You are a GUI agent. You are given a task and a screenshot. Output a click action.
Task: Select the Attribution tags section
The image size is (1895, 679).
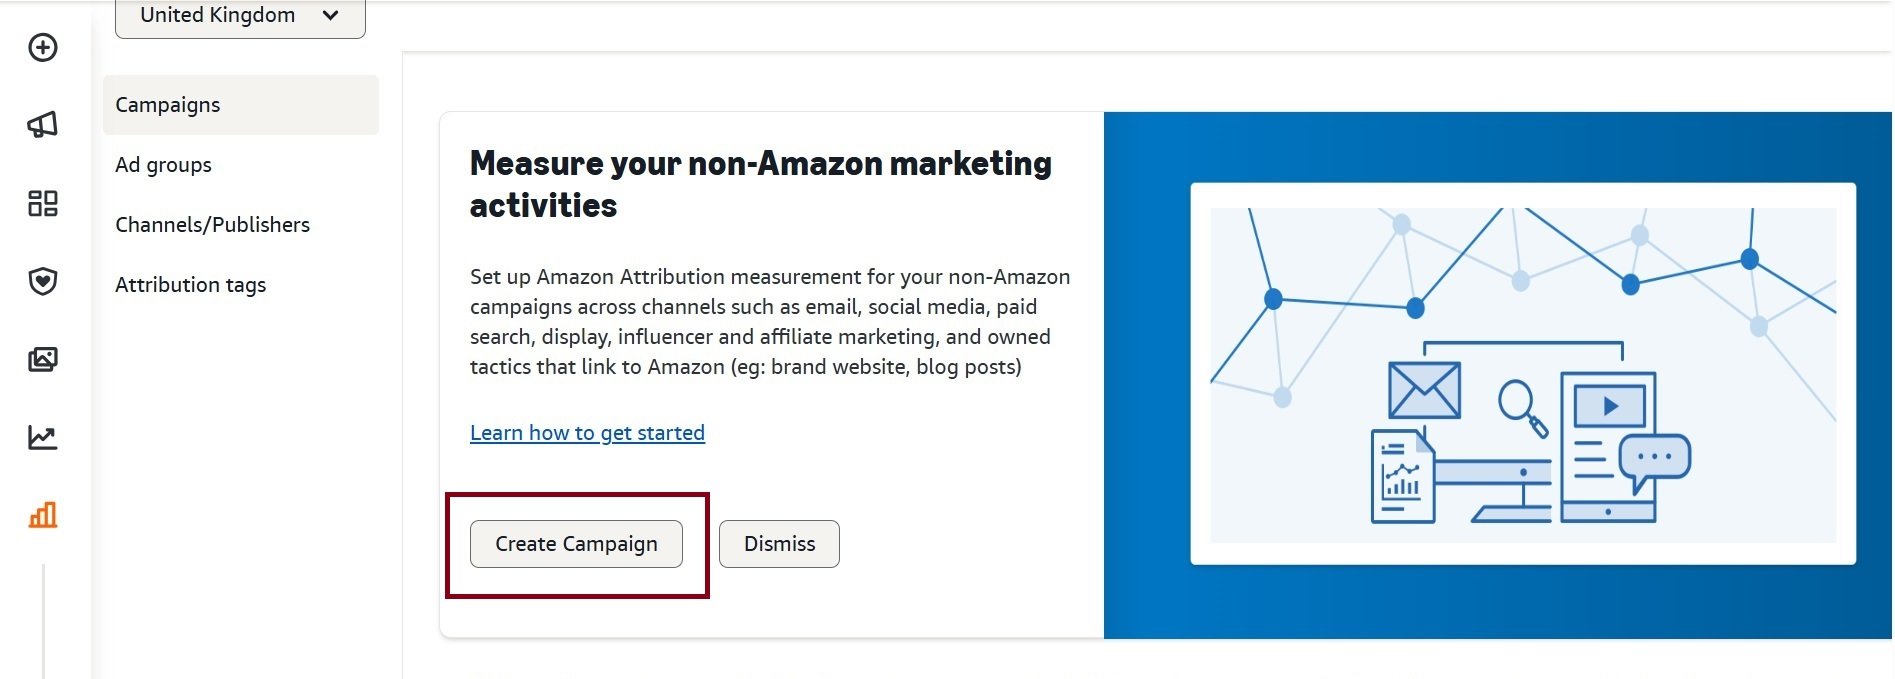point(190,284)
